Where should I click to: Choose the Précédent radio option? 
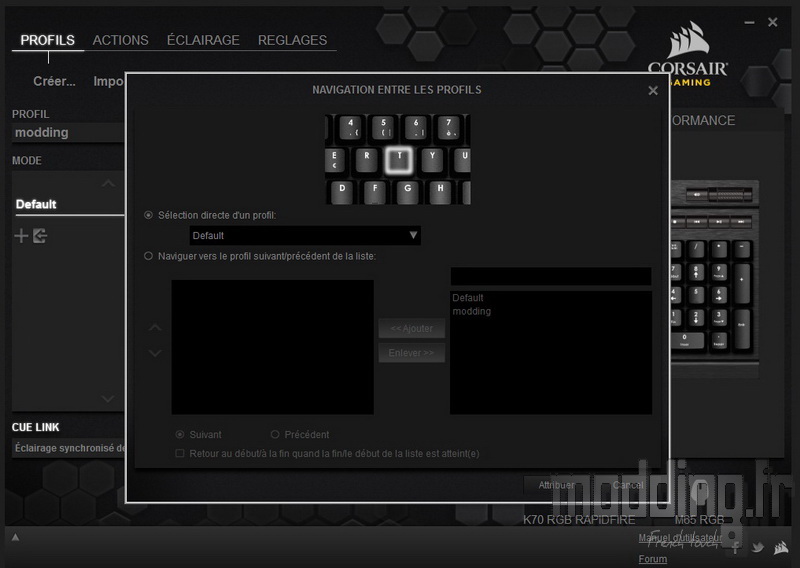click(275, 434)
